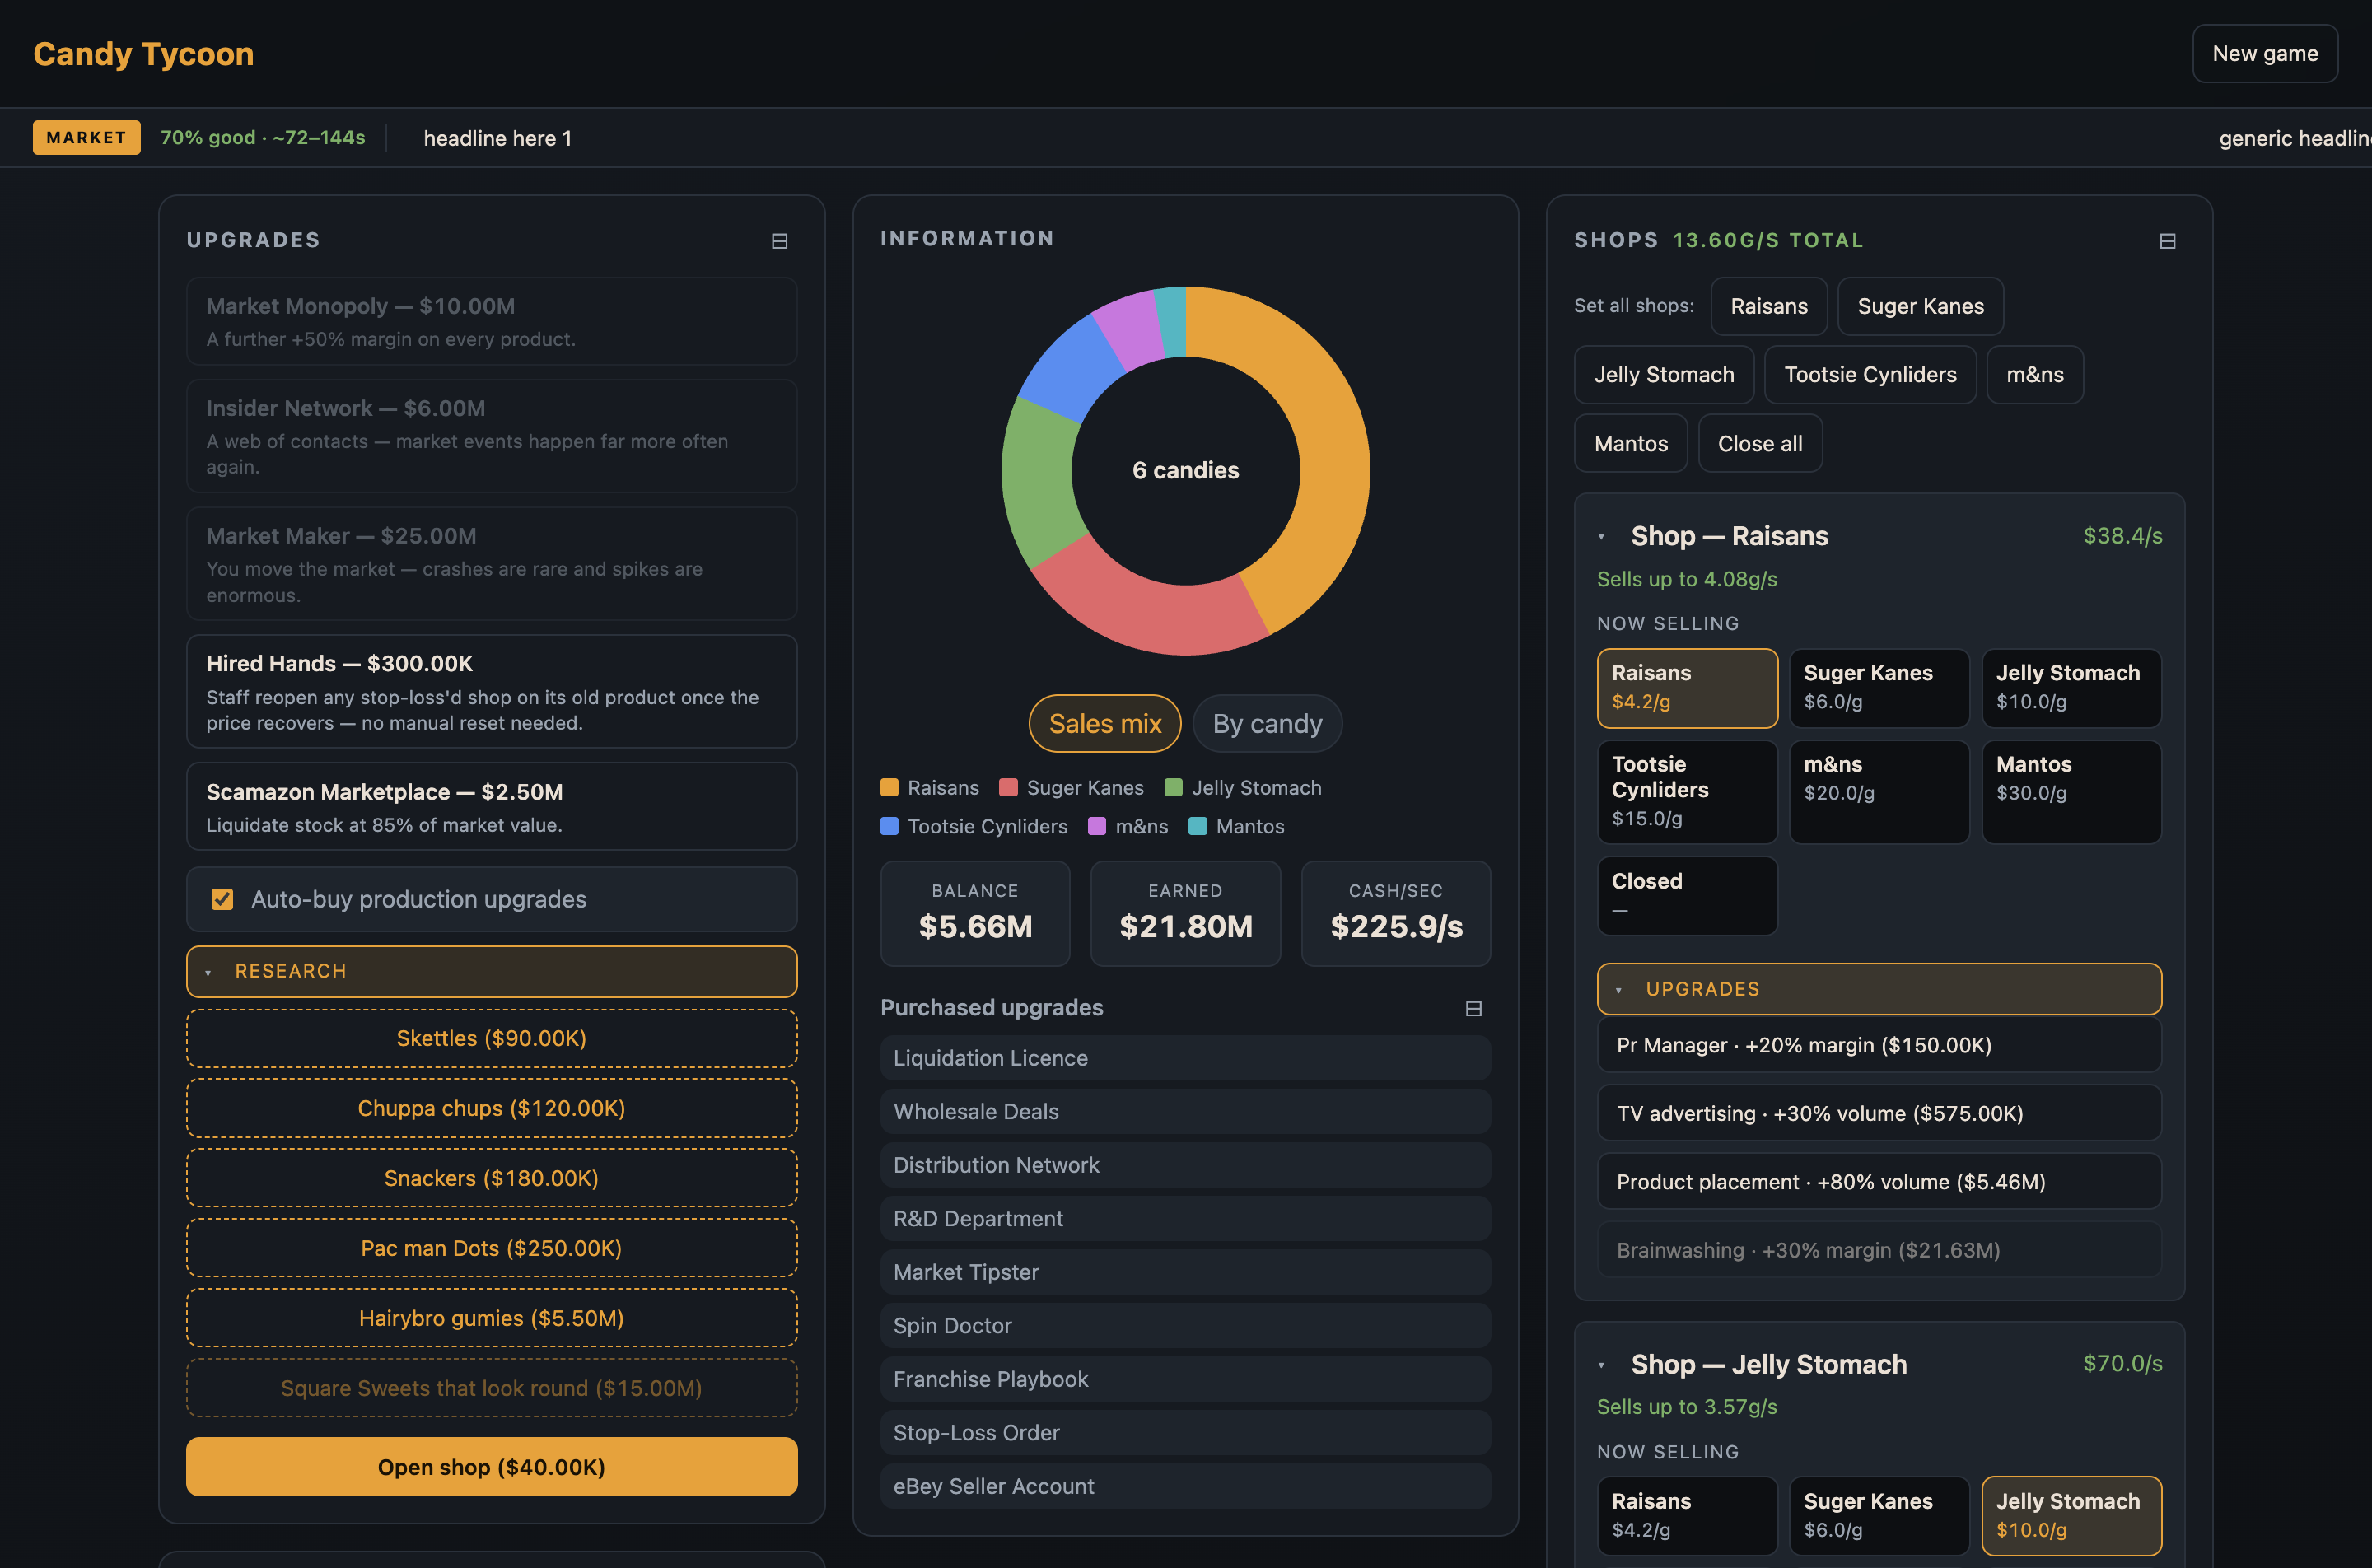Click the Candy Tycoon title
The image size is (2372, 1568).
click(143, 53)
